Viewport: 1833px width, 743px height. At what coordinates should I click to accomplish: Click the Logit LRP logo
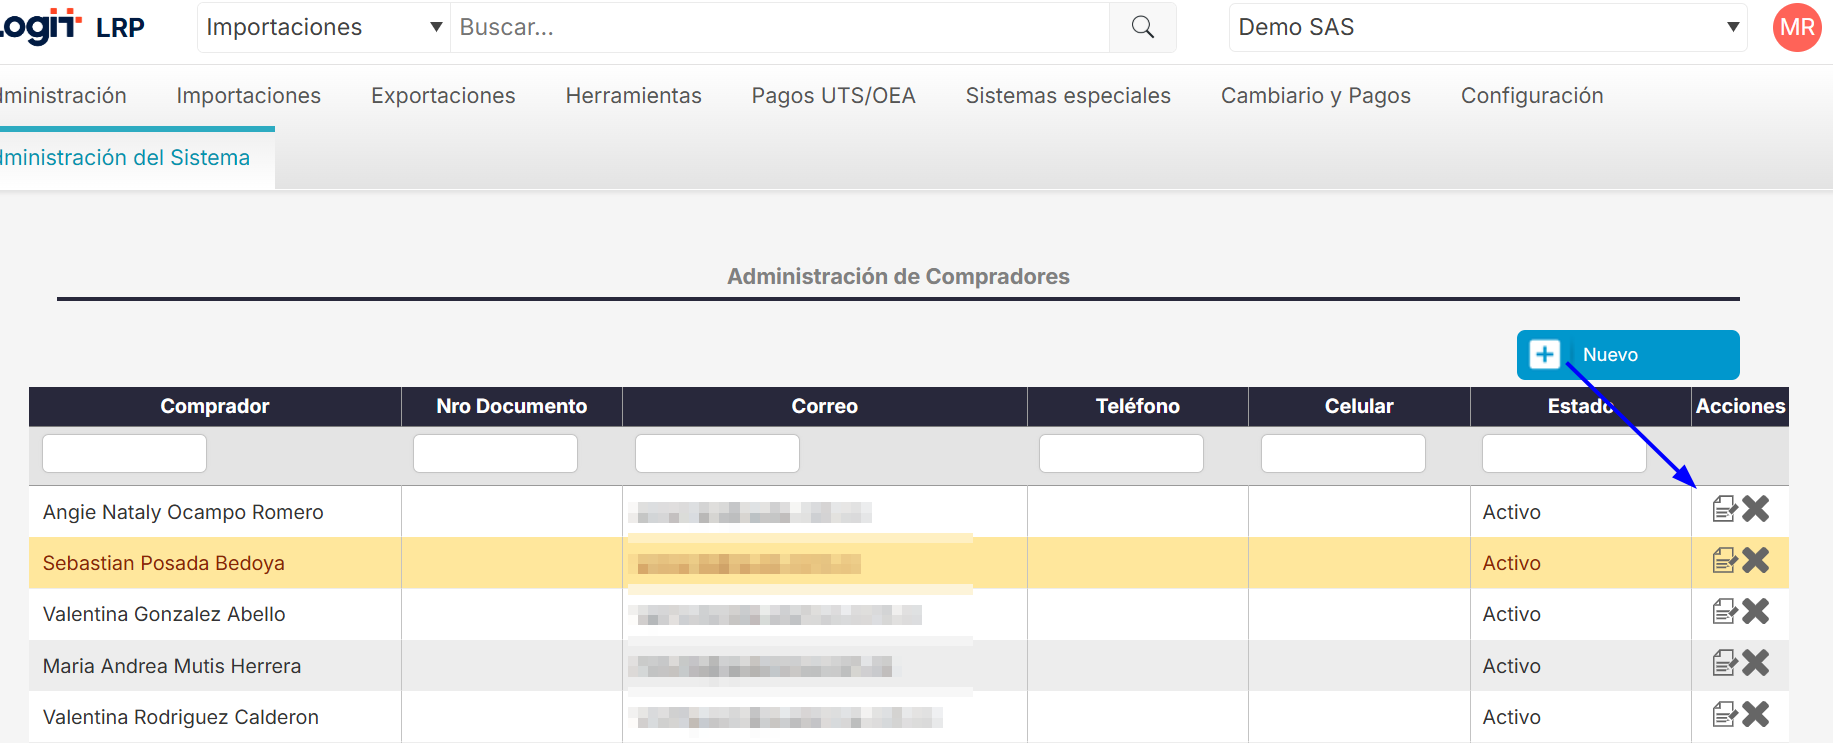coord(72,27)
